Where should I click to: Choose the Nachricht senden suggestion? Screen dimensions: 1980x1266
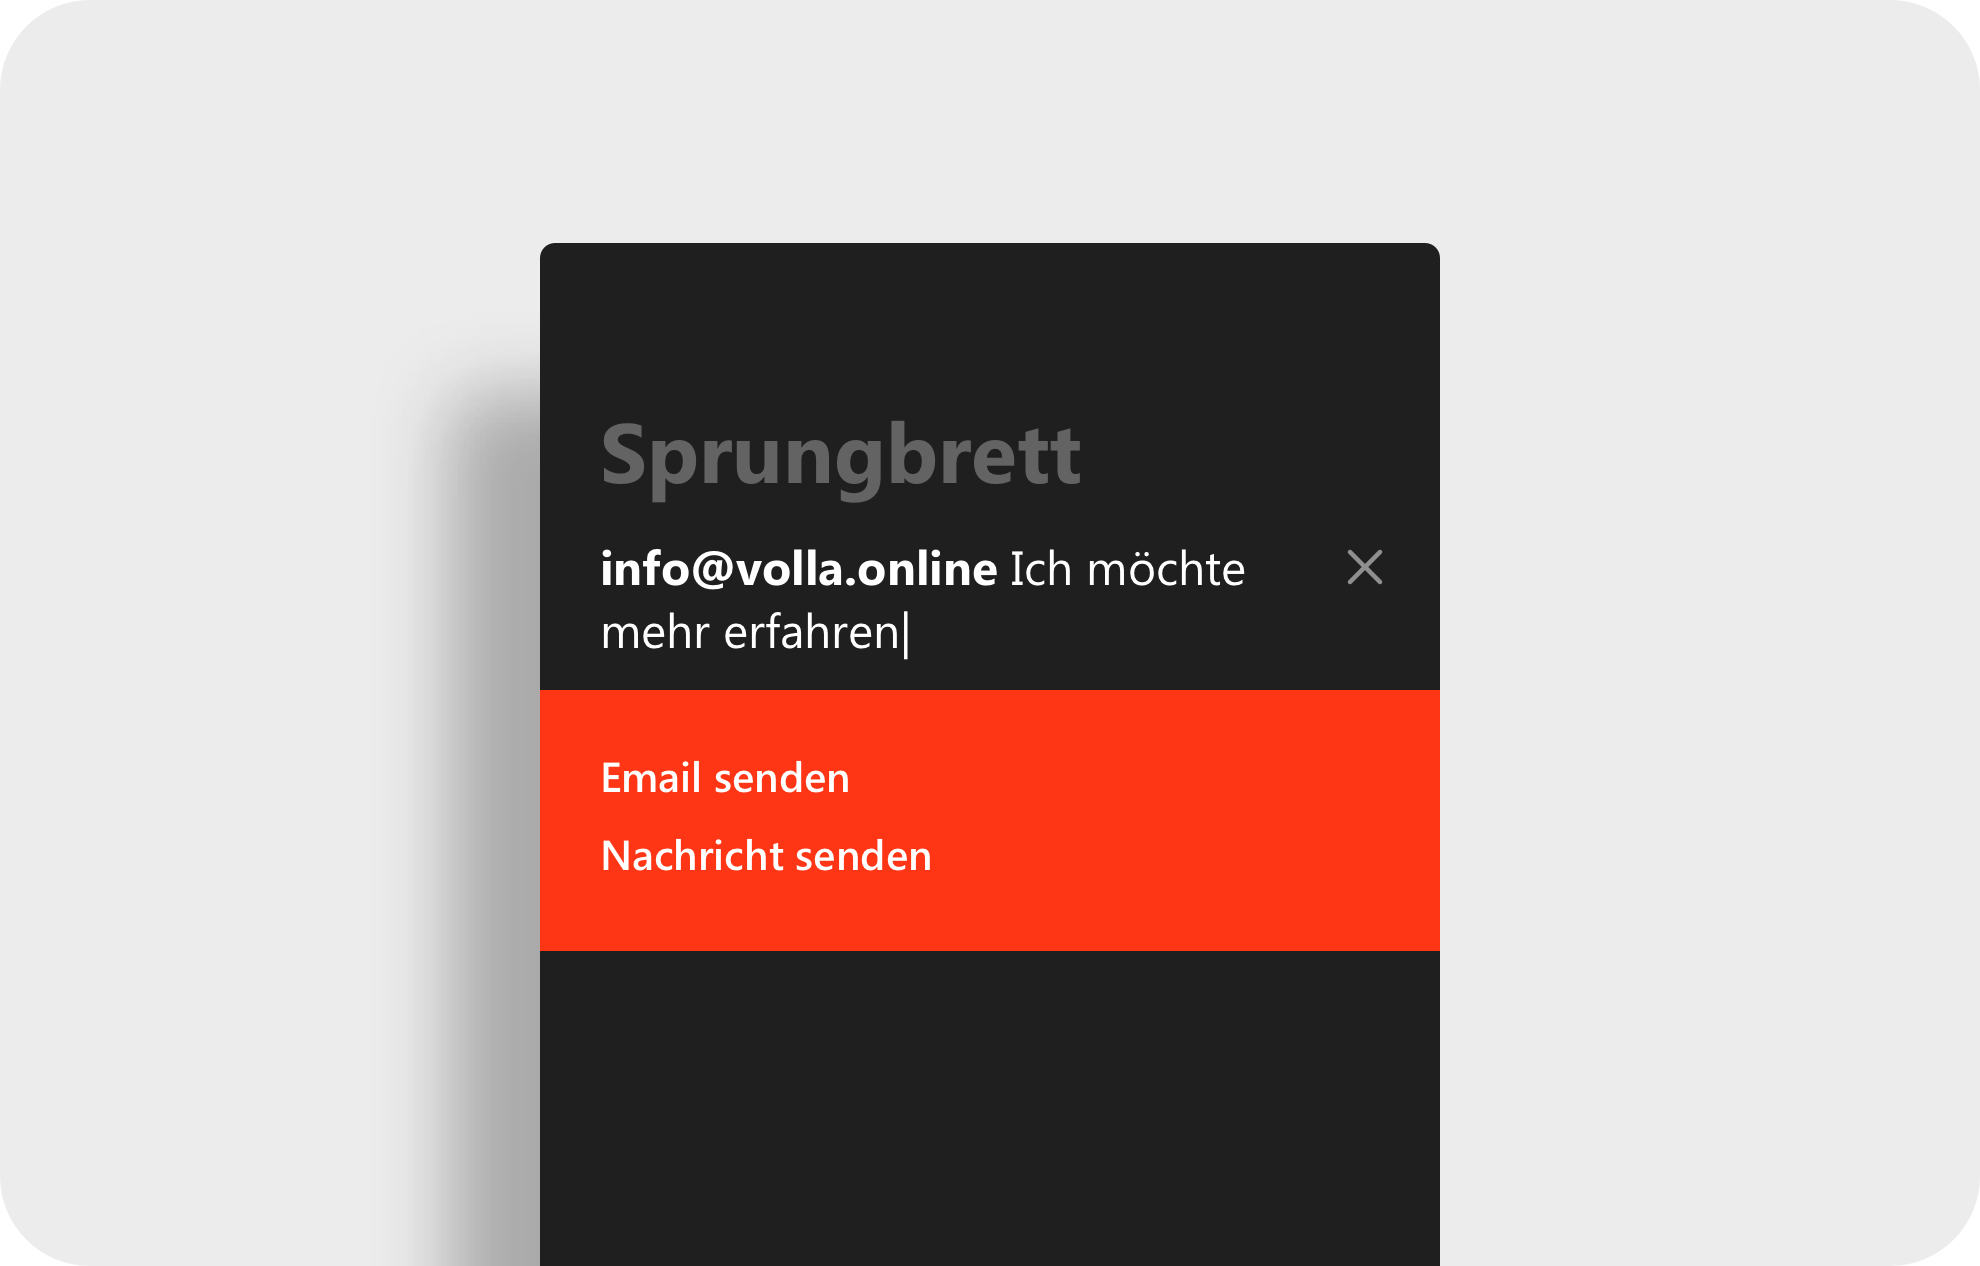coord(766,856)
